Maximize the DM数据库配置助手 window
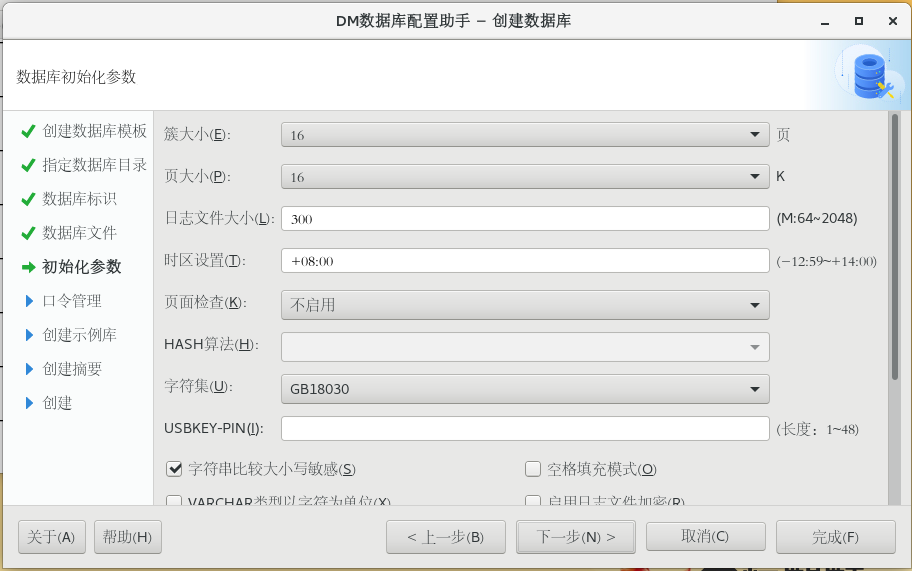Screen dimensions: 912x571 [x=858, y=21]
